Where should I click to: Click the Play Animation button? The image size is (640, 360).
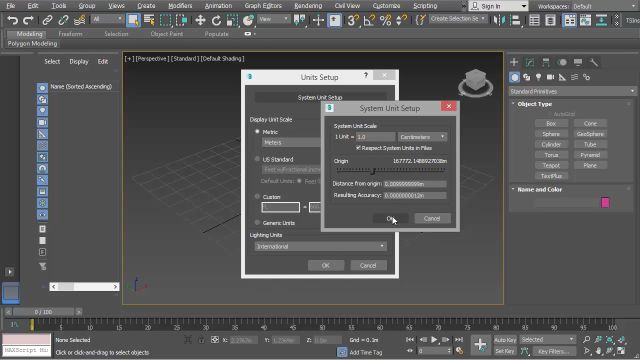[x=434, y=340]
